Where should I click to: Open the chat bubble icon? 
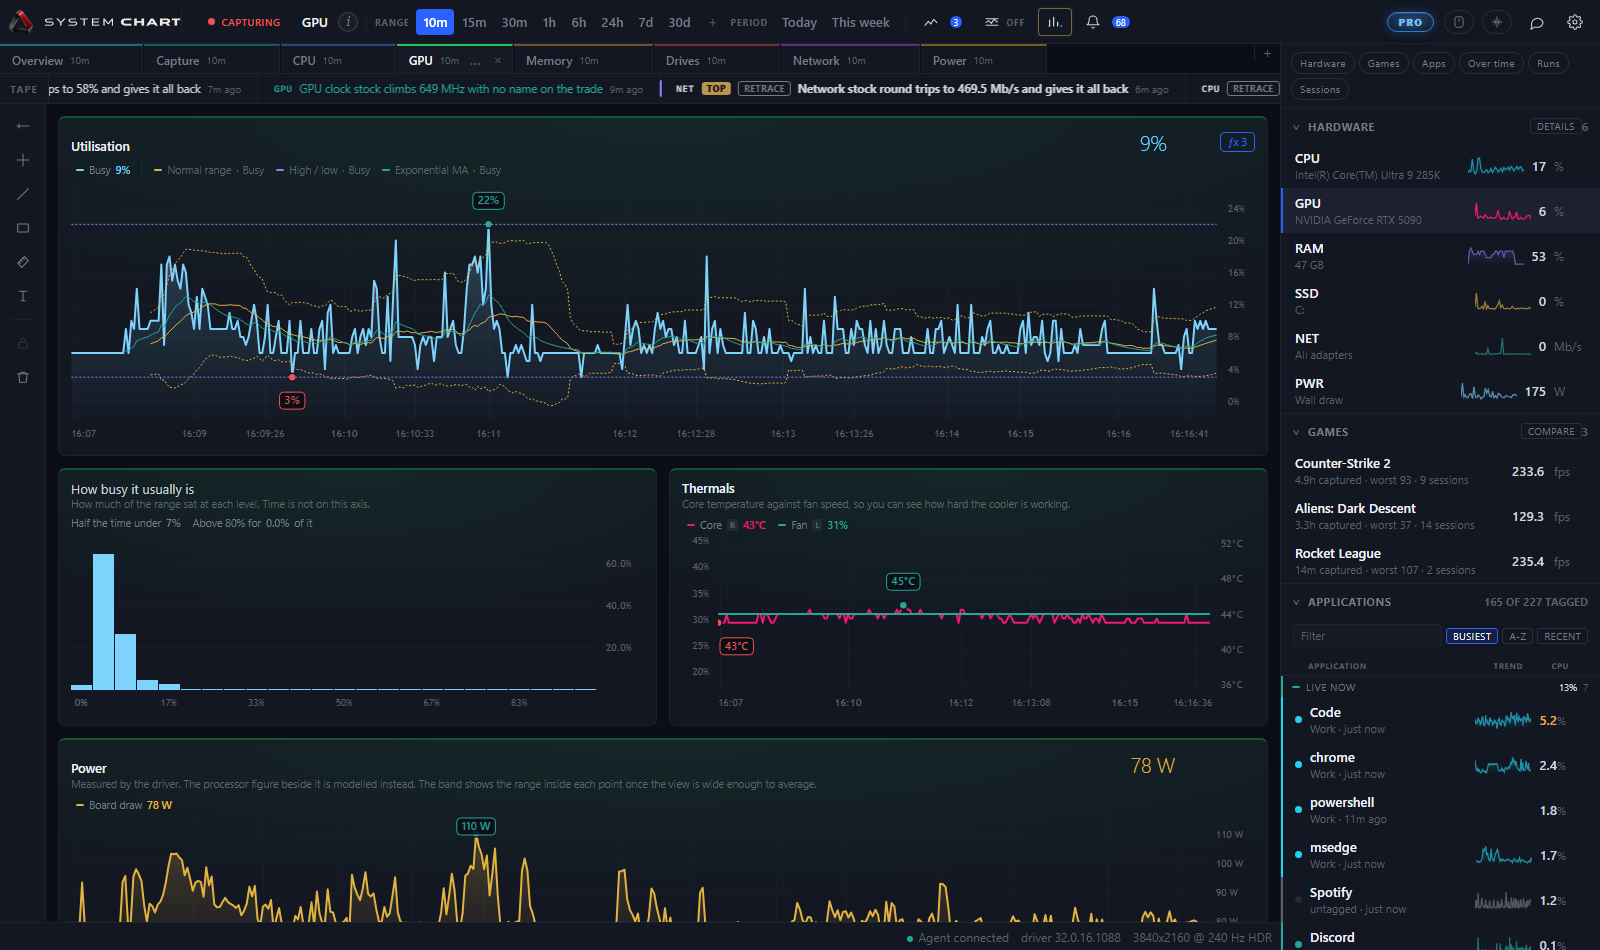pos(1537,22)
